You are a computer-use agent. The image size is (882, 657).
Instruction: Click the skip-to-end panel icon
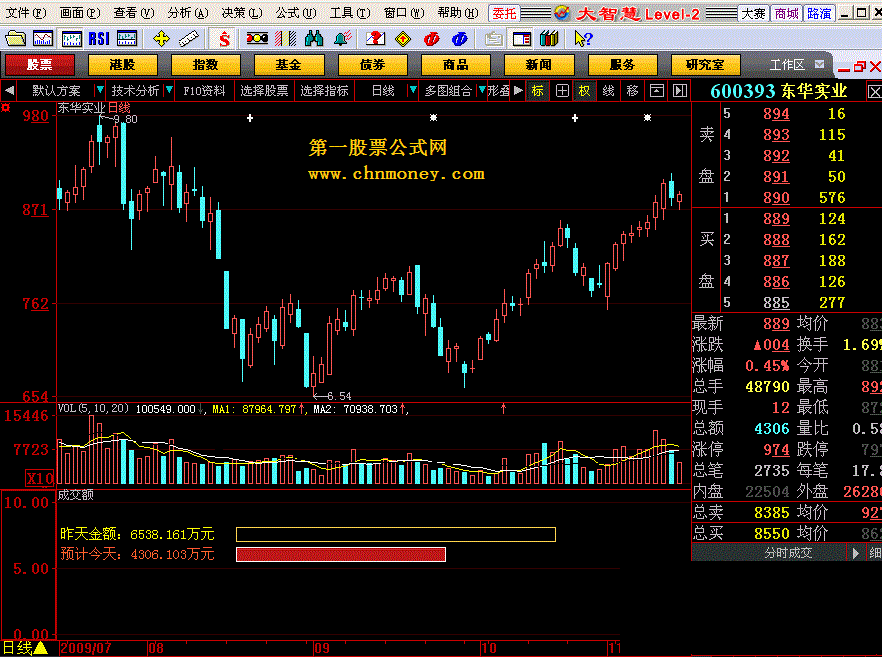(x=680, y=91)
